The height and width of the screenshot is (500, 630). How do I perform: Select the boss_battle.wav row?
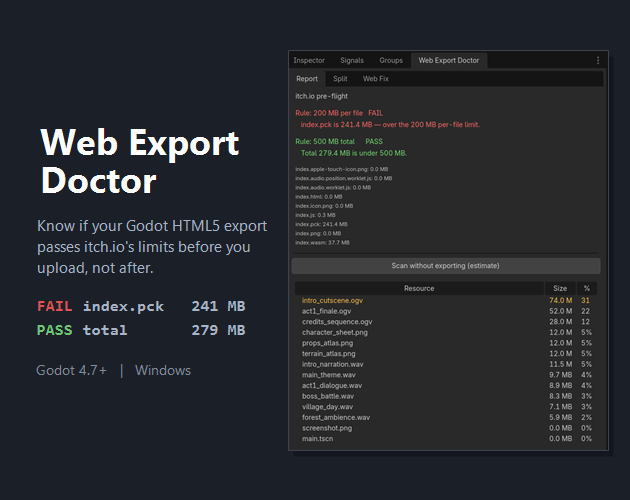[446, 396]
